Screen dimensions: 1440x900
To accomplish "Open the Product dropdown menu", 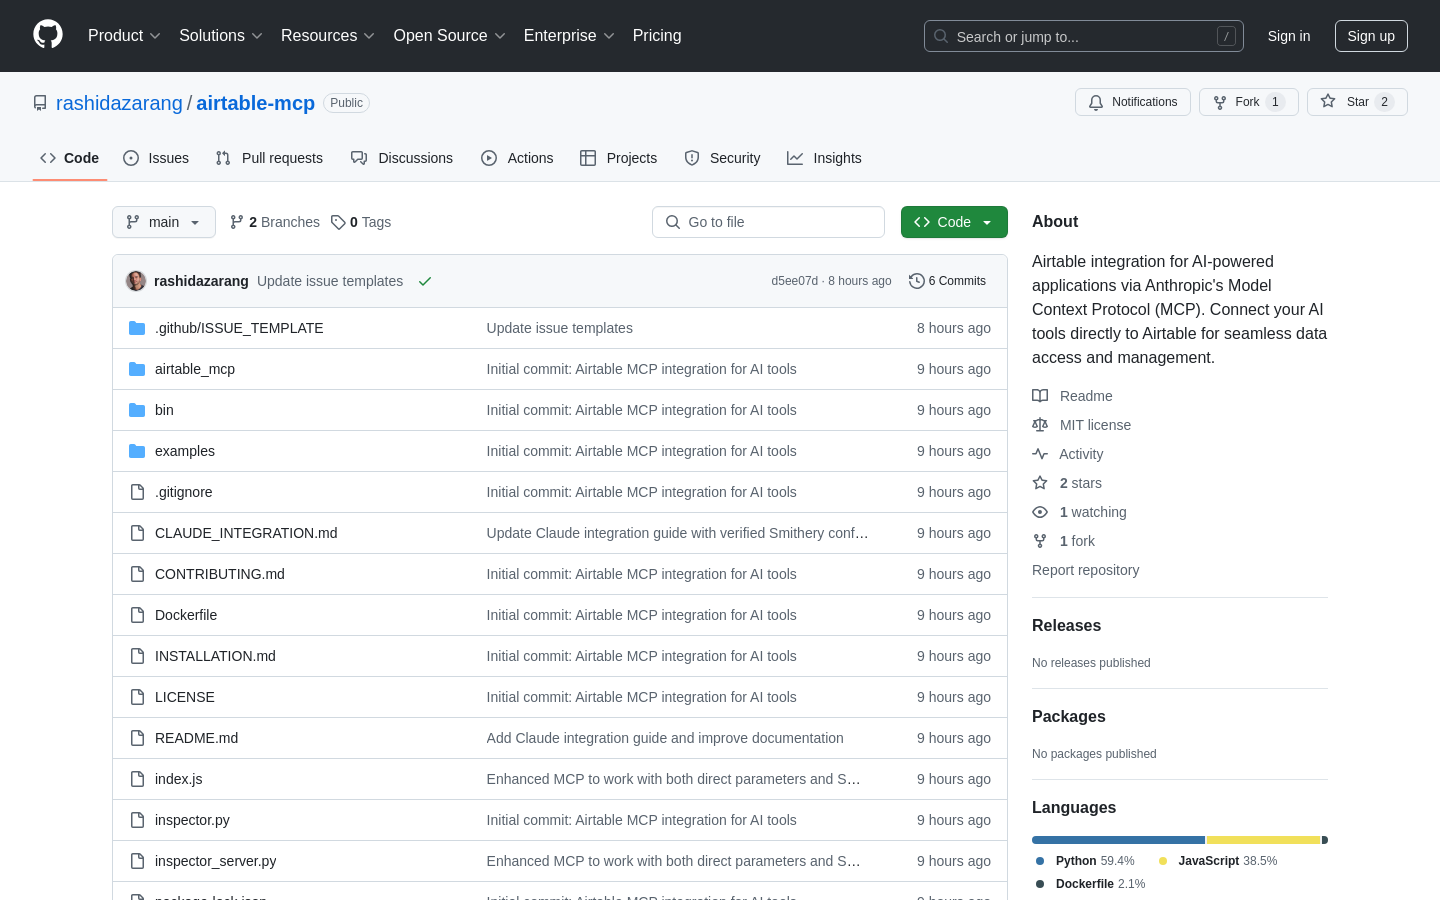I will click(x=124, y=36).
